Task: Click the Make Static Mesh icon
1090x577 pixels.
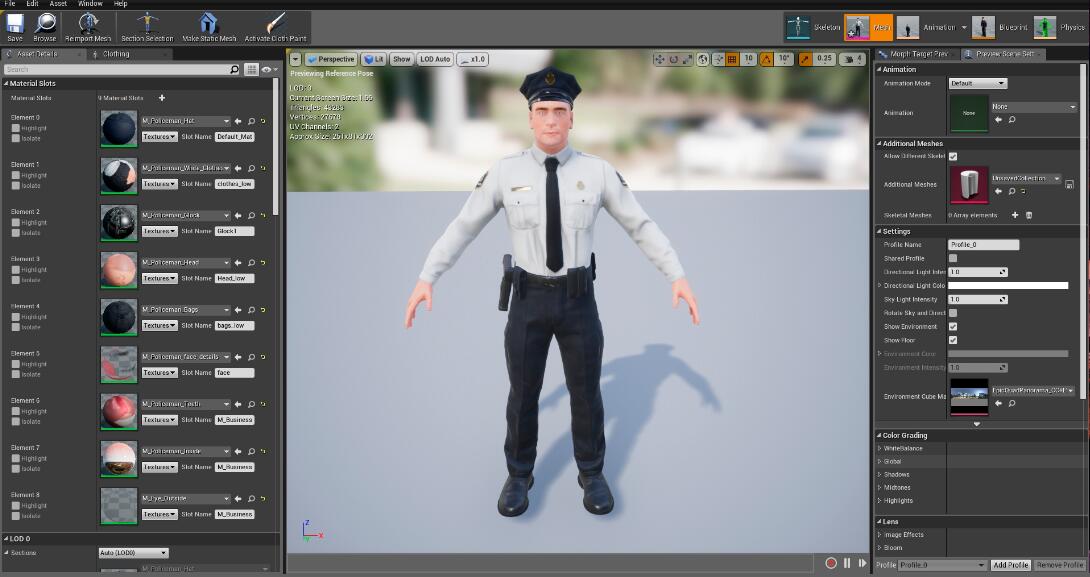Action: [209, 24]
